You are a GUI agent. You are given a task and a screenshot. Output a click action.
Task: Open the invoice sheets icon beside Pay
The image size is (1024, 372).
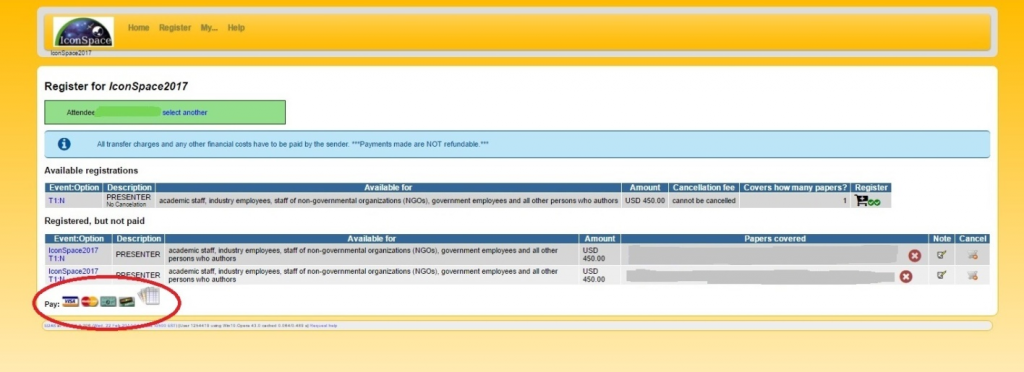click(149, 297)
